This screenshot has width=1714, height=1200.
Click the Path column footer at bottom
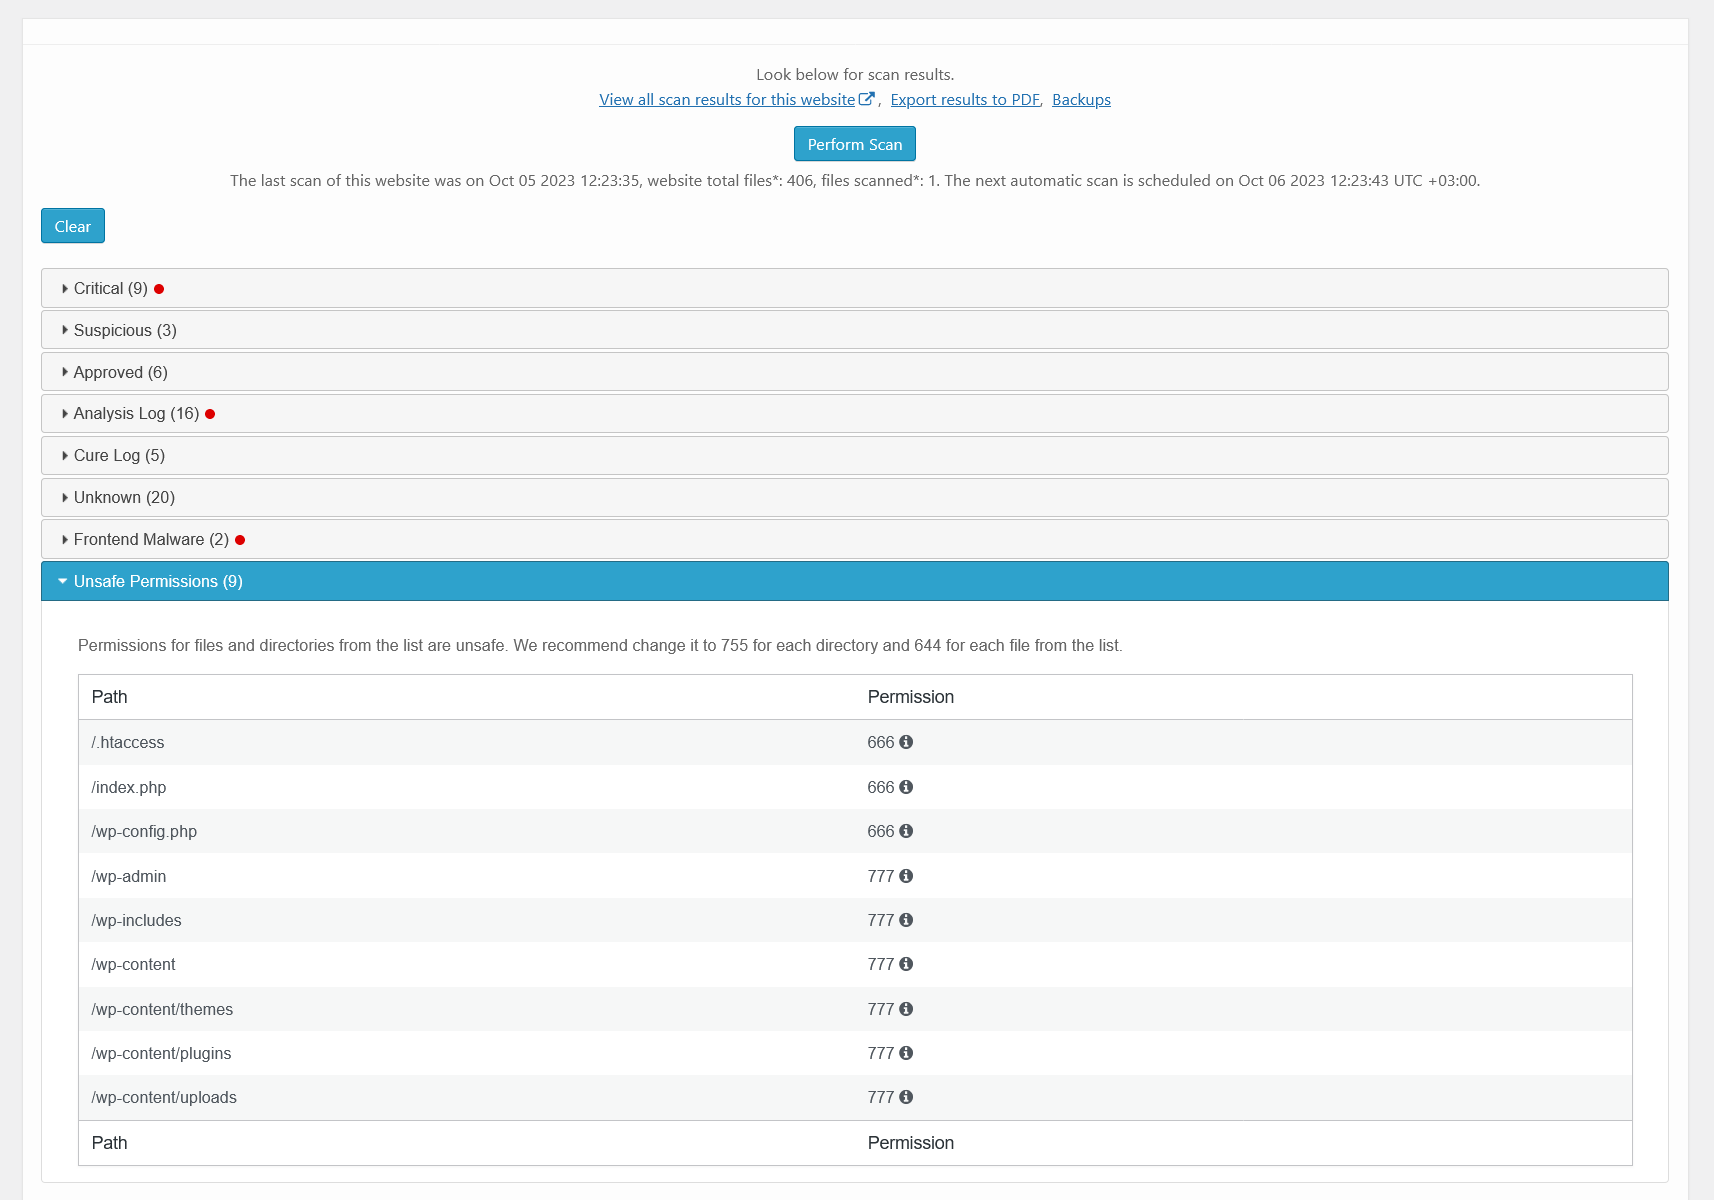tap(110, 1143)
